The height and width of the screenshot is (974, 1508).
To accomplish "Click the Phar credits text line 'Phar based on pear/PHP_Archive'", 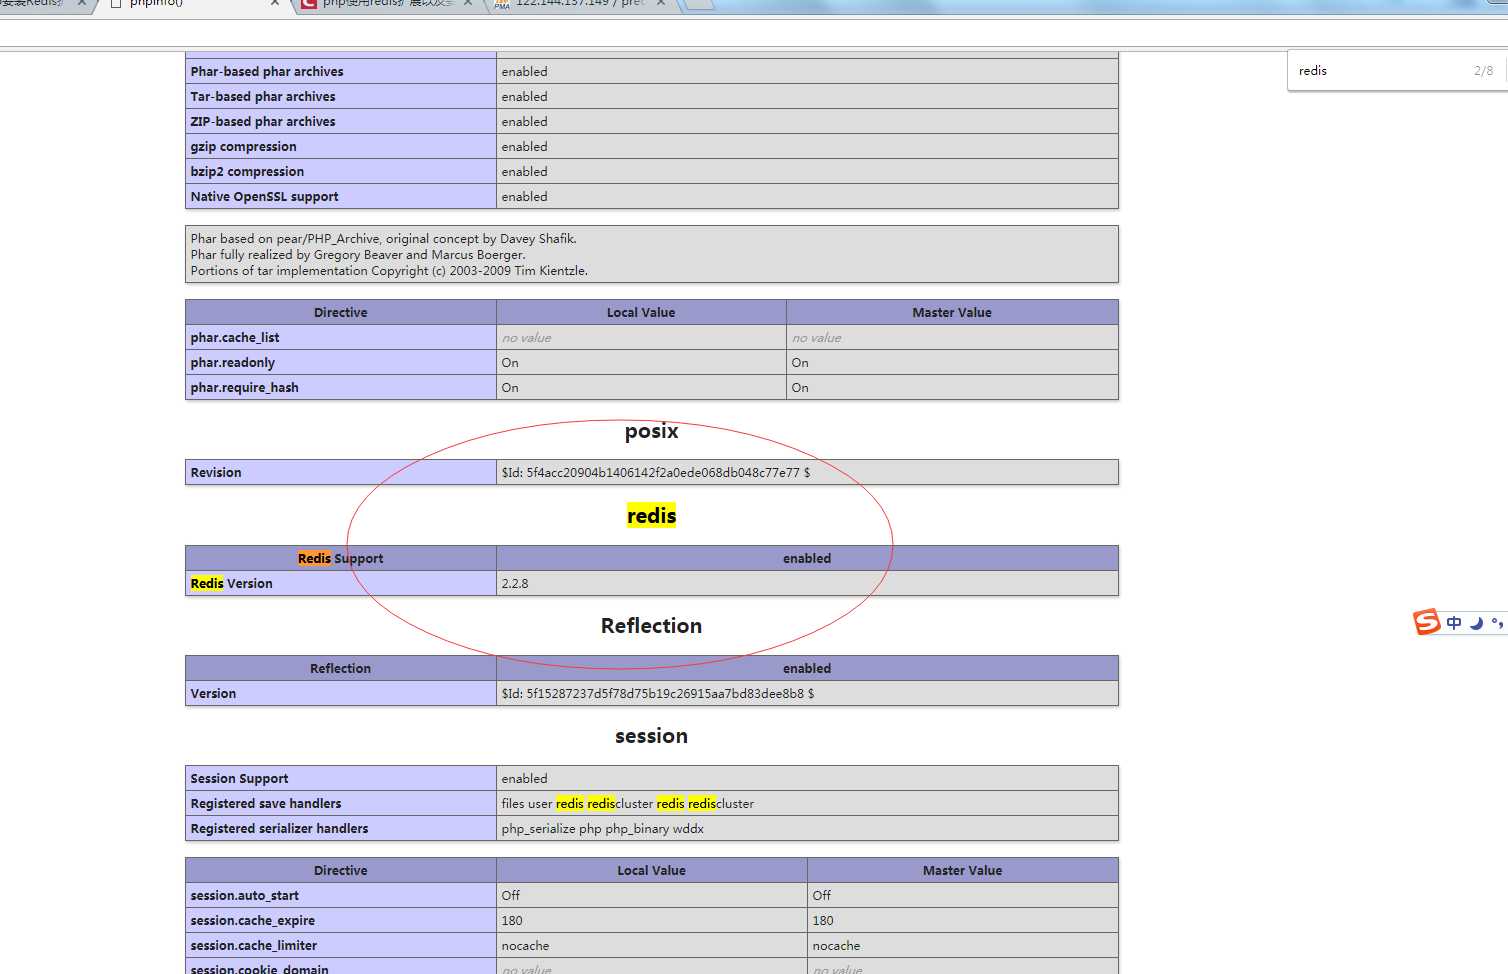I will [384, 238].
